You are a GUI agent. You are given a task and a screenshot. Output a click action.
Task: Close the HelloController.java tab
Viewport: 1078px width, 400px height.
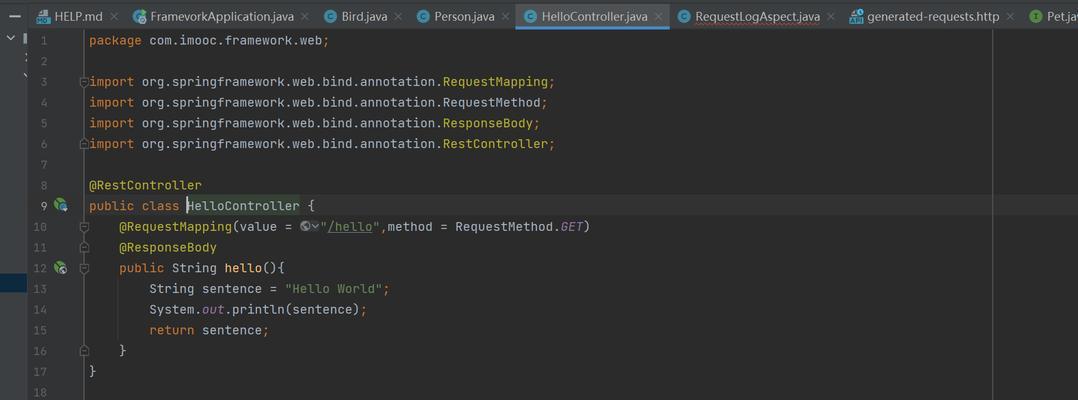coord(659,16)
